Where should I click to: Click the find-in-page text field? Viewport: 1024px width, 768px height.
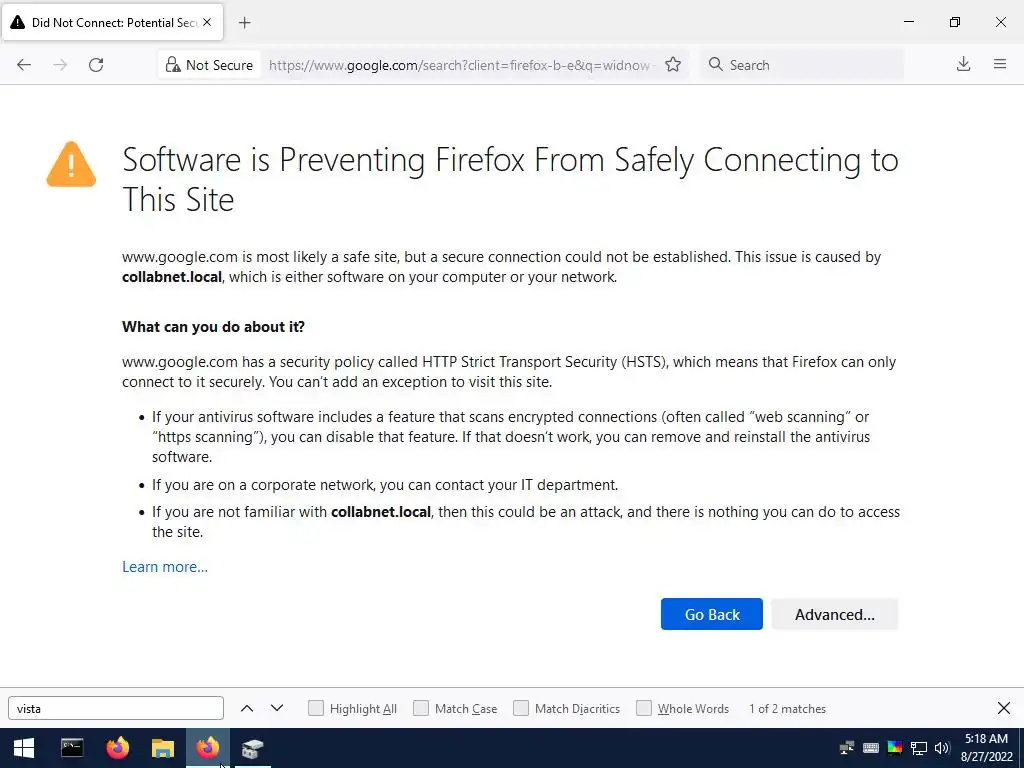click(x=116, y=708)
